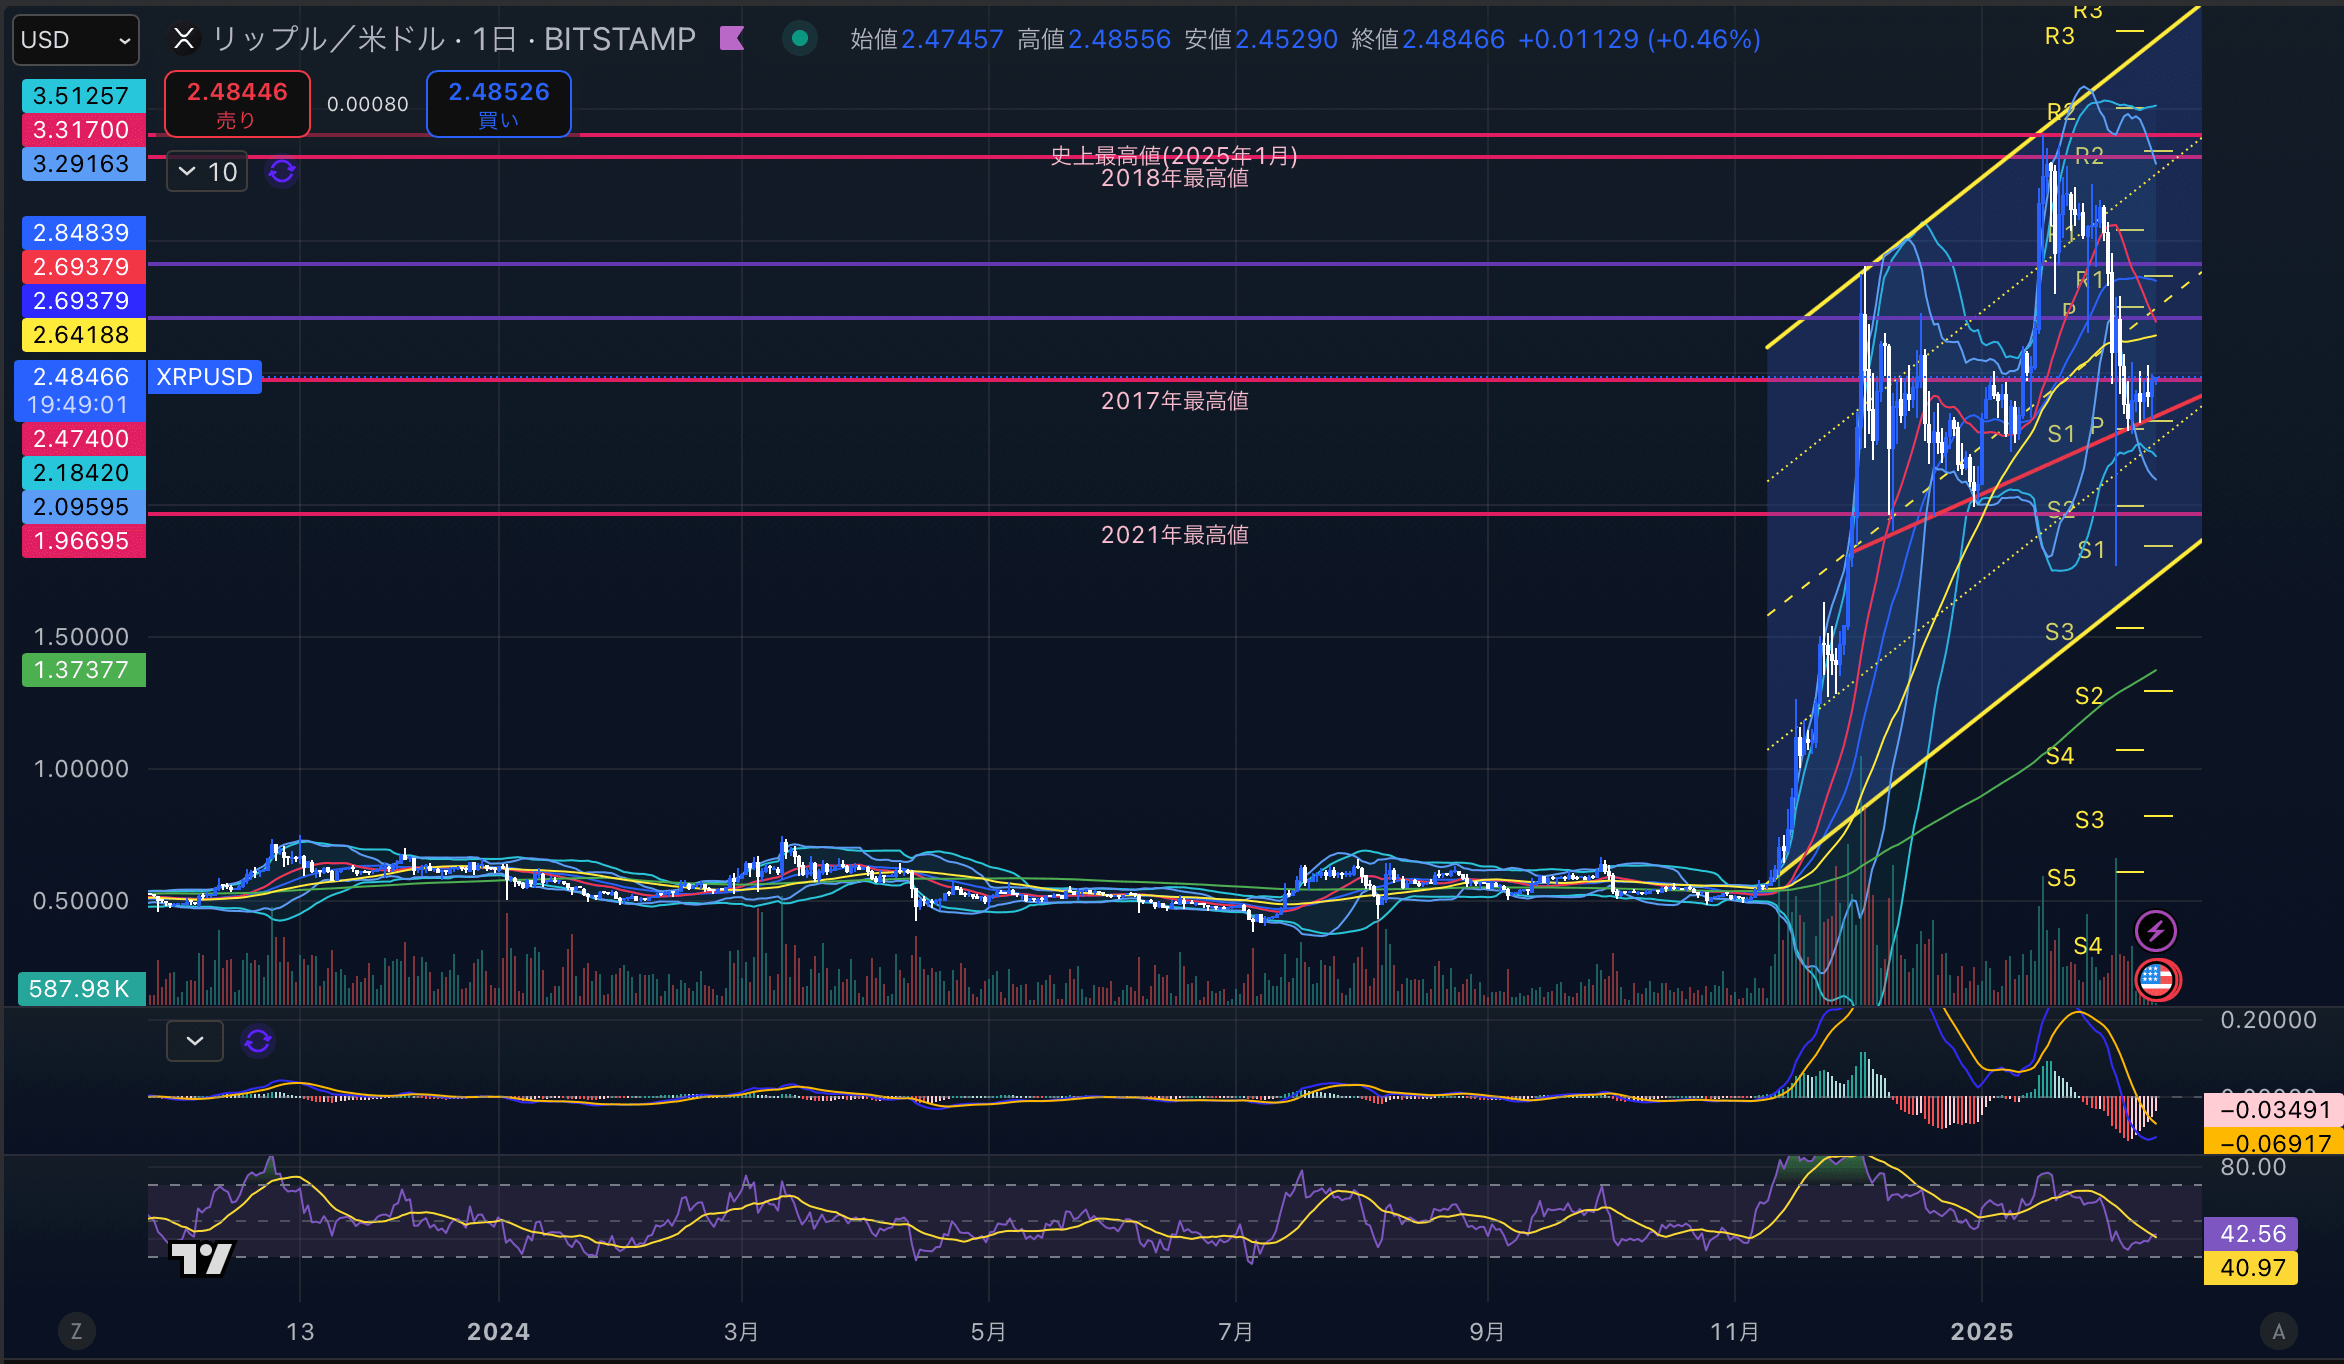Click the X symbol logo icon
The image size is (2344, 1364).
[x=184, y=39]
